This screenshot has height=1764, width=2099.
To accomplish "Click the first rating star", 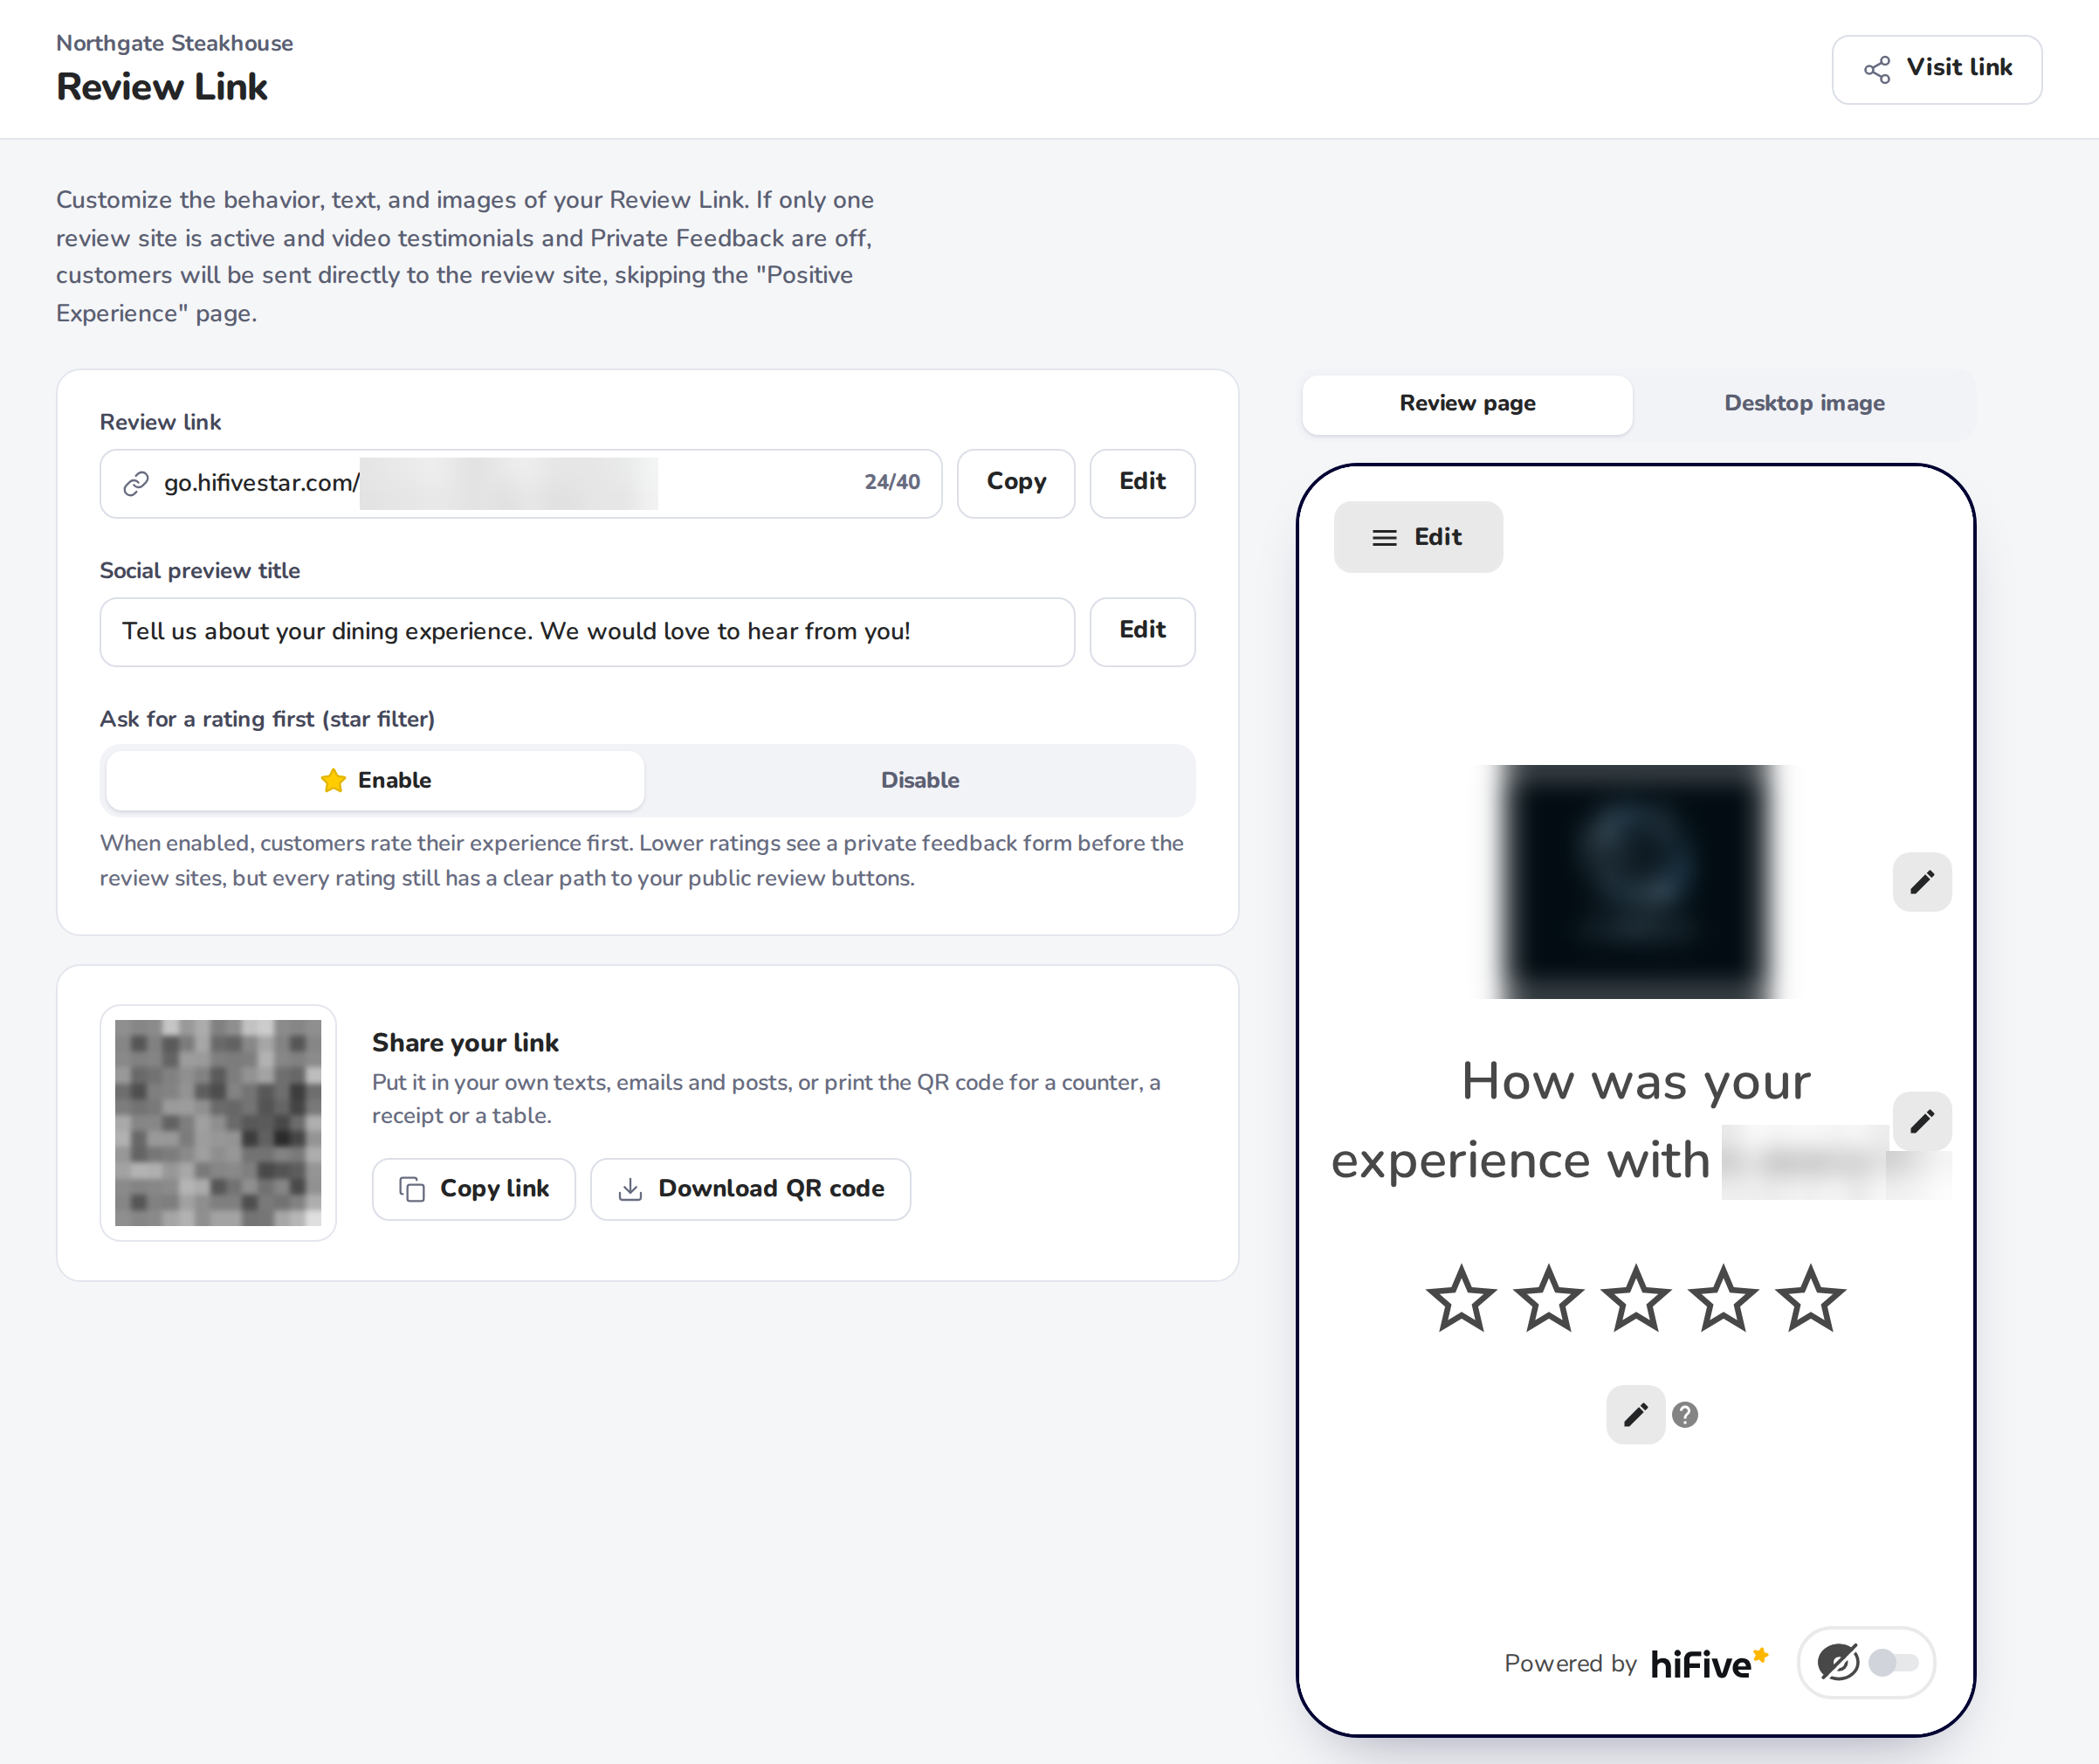I will pyautogui.click(x=1461, y=1299).
